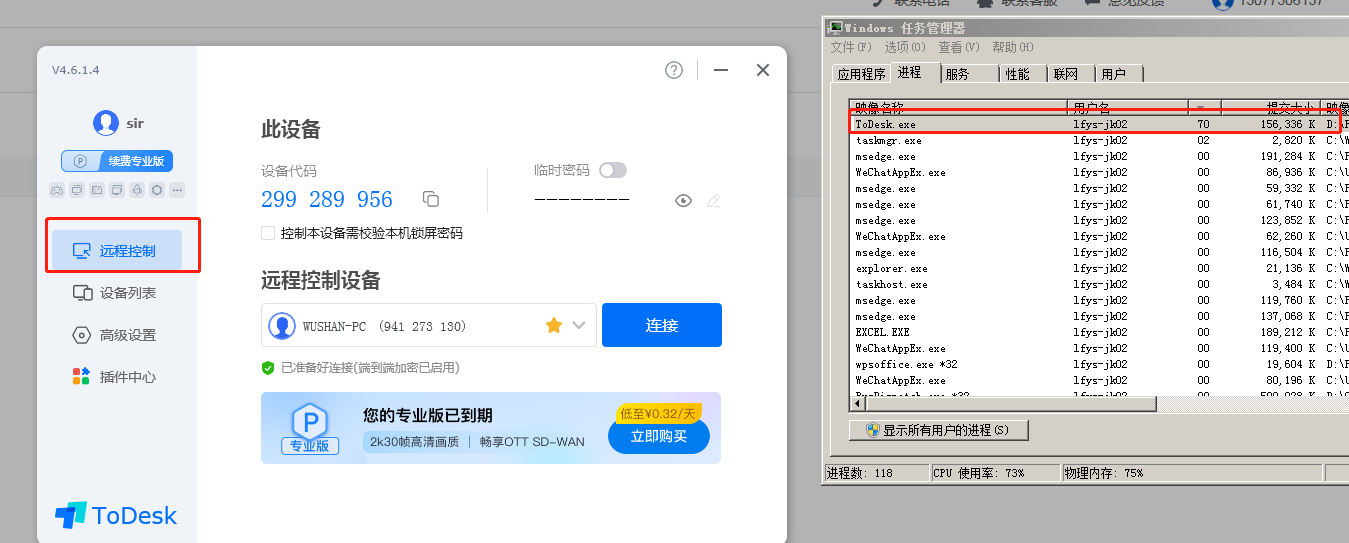The height and width of the screenshot is (543, 1349).
Task: Click the sir user avatar
Action: (x=106, y=123)
